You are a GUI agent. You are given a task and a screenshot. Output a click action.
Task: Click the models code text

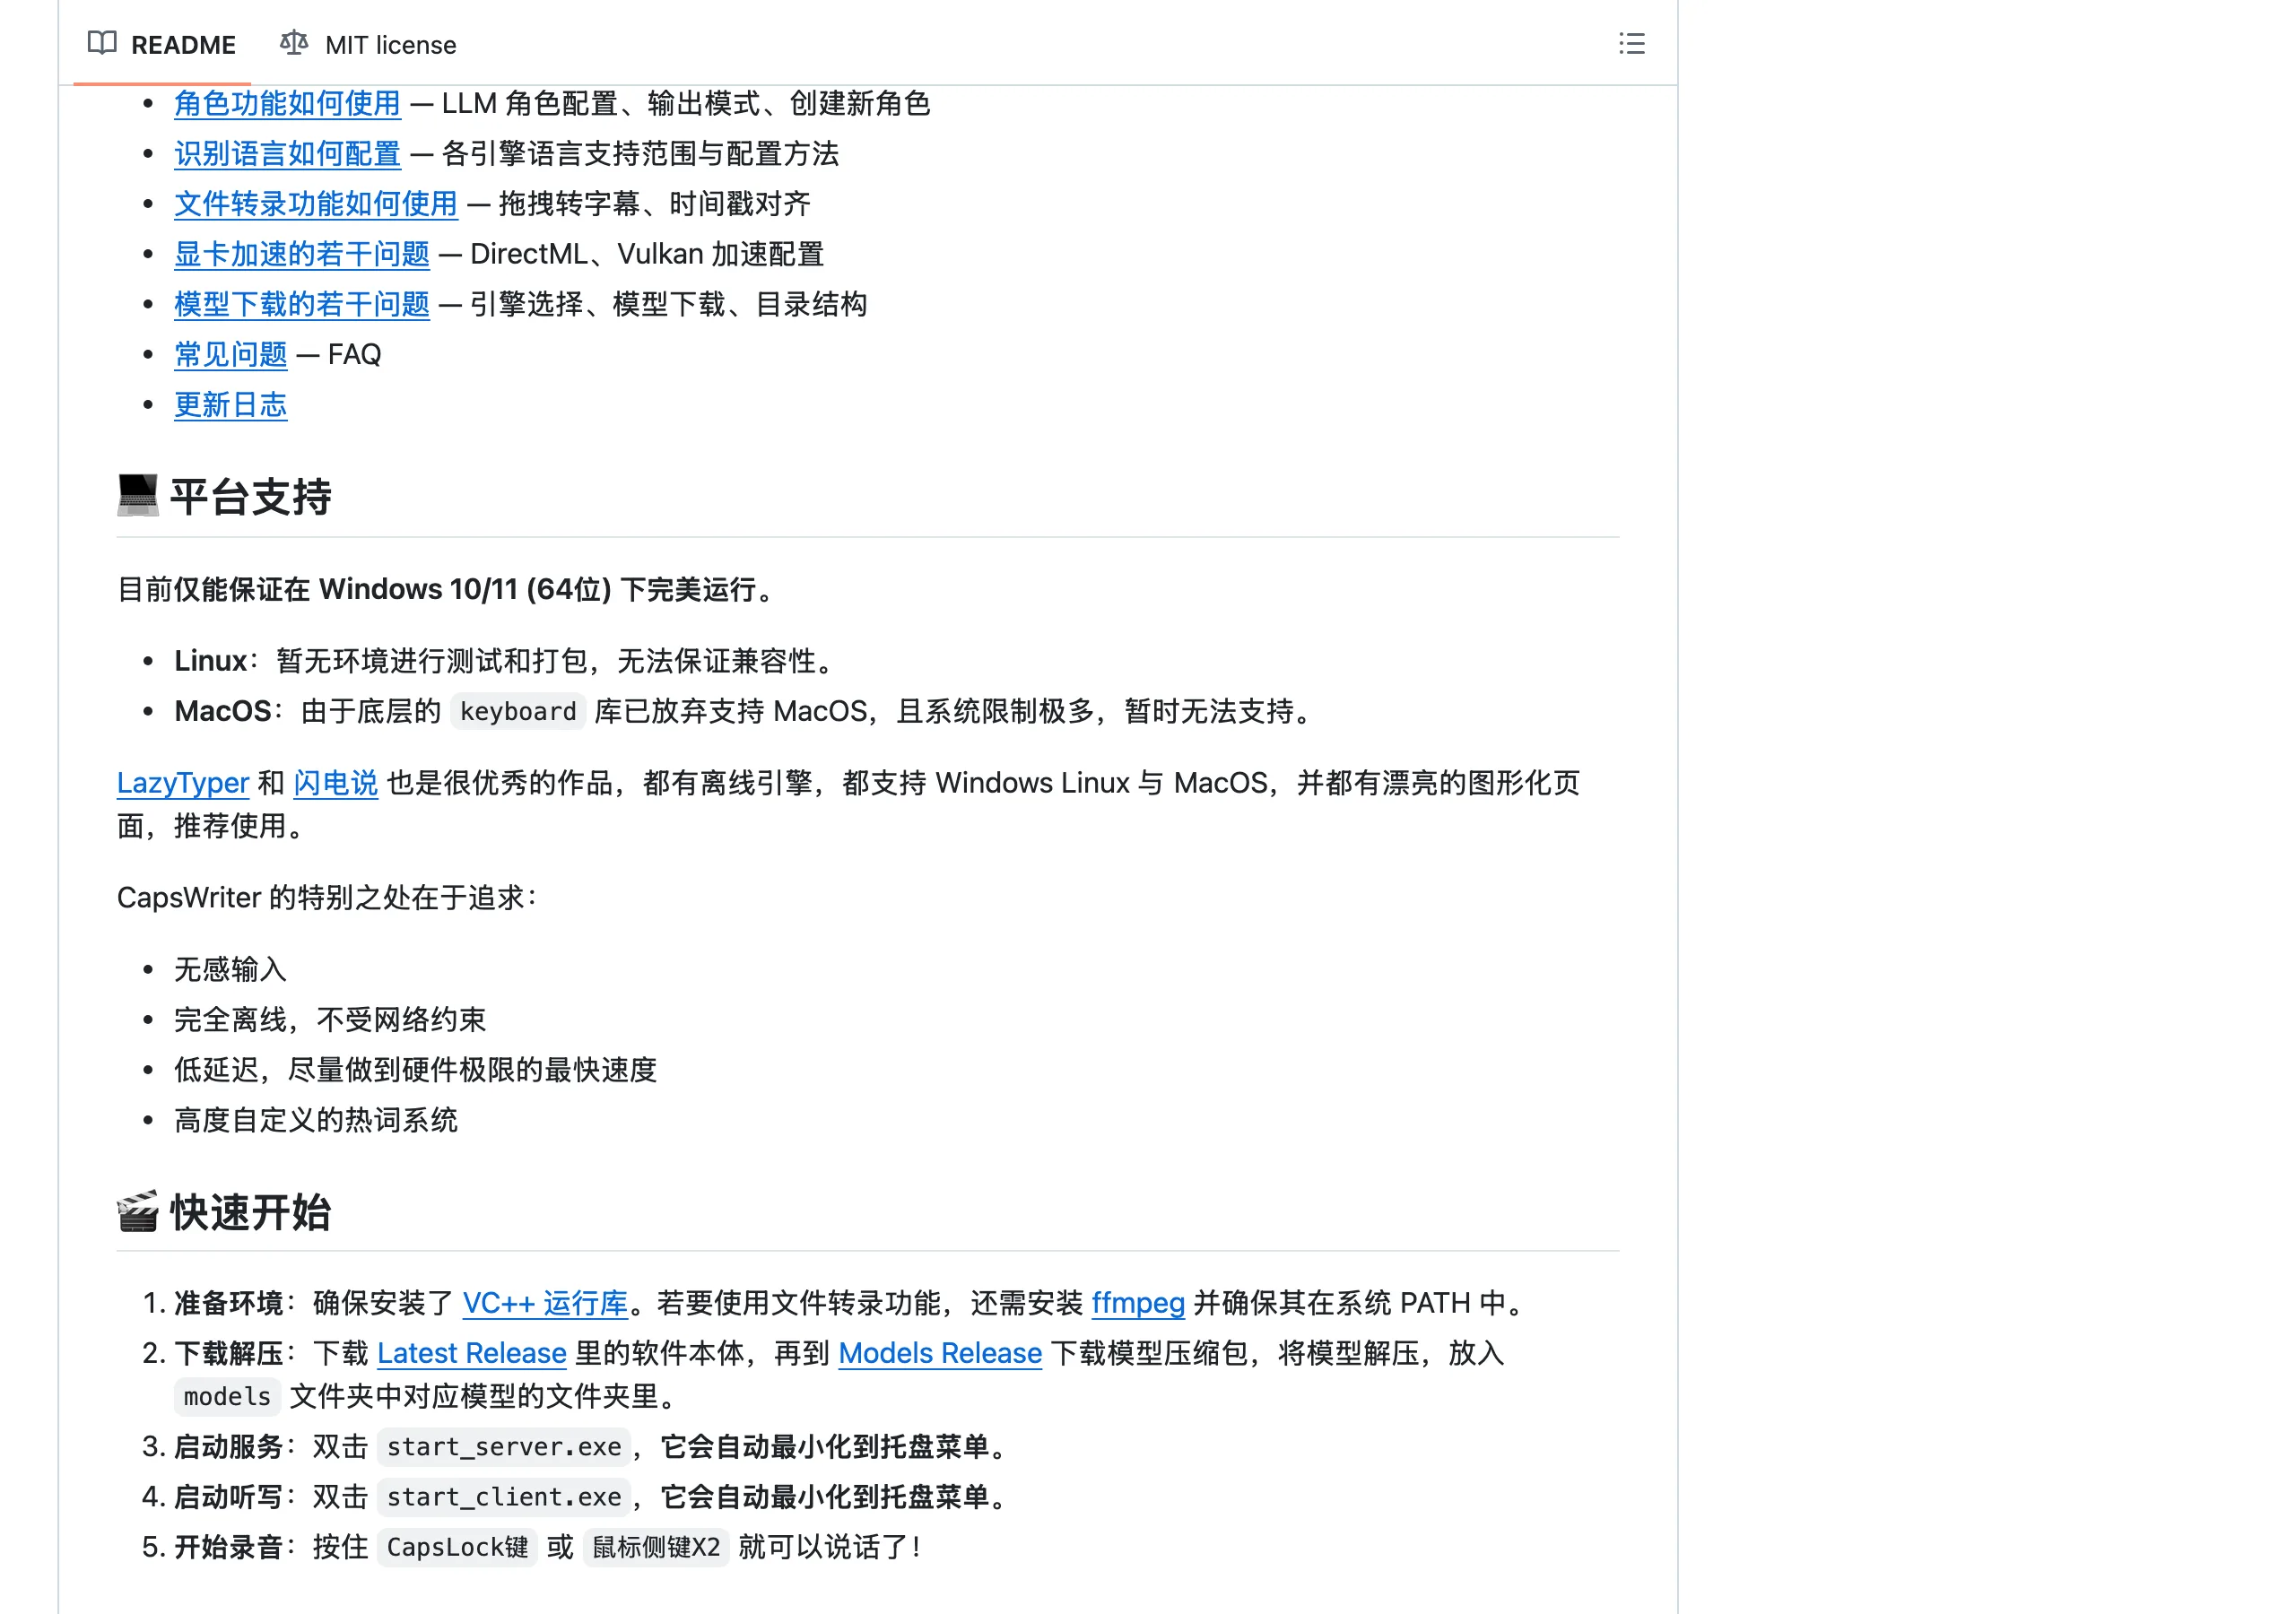(x=227, y=1397)
